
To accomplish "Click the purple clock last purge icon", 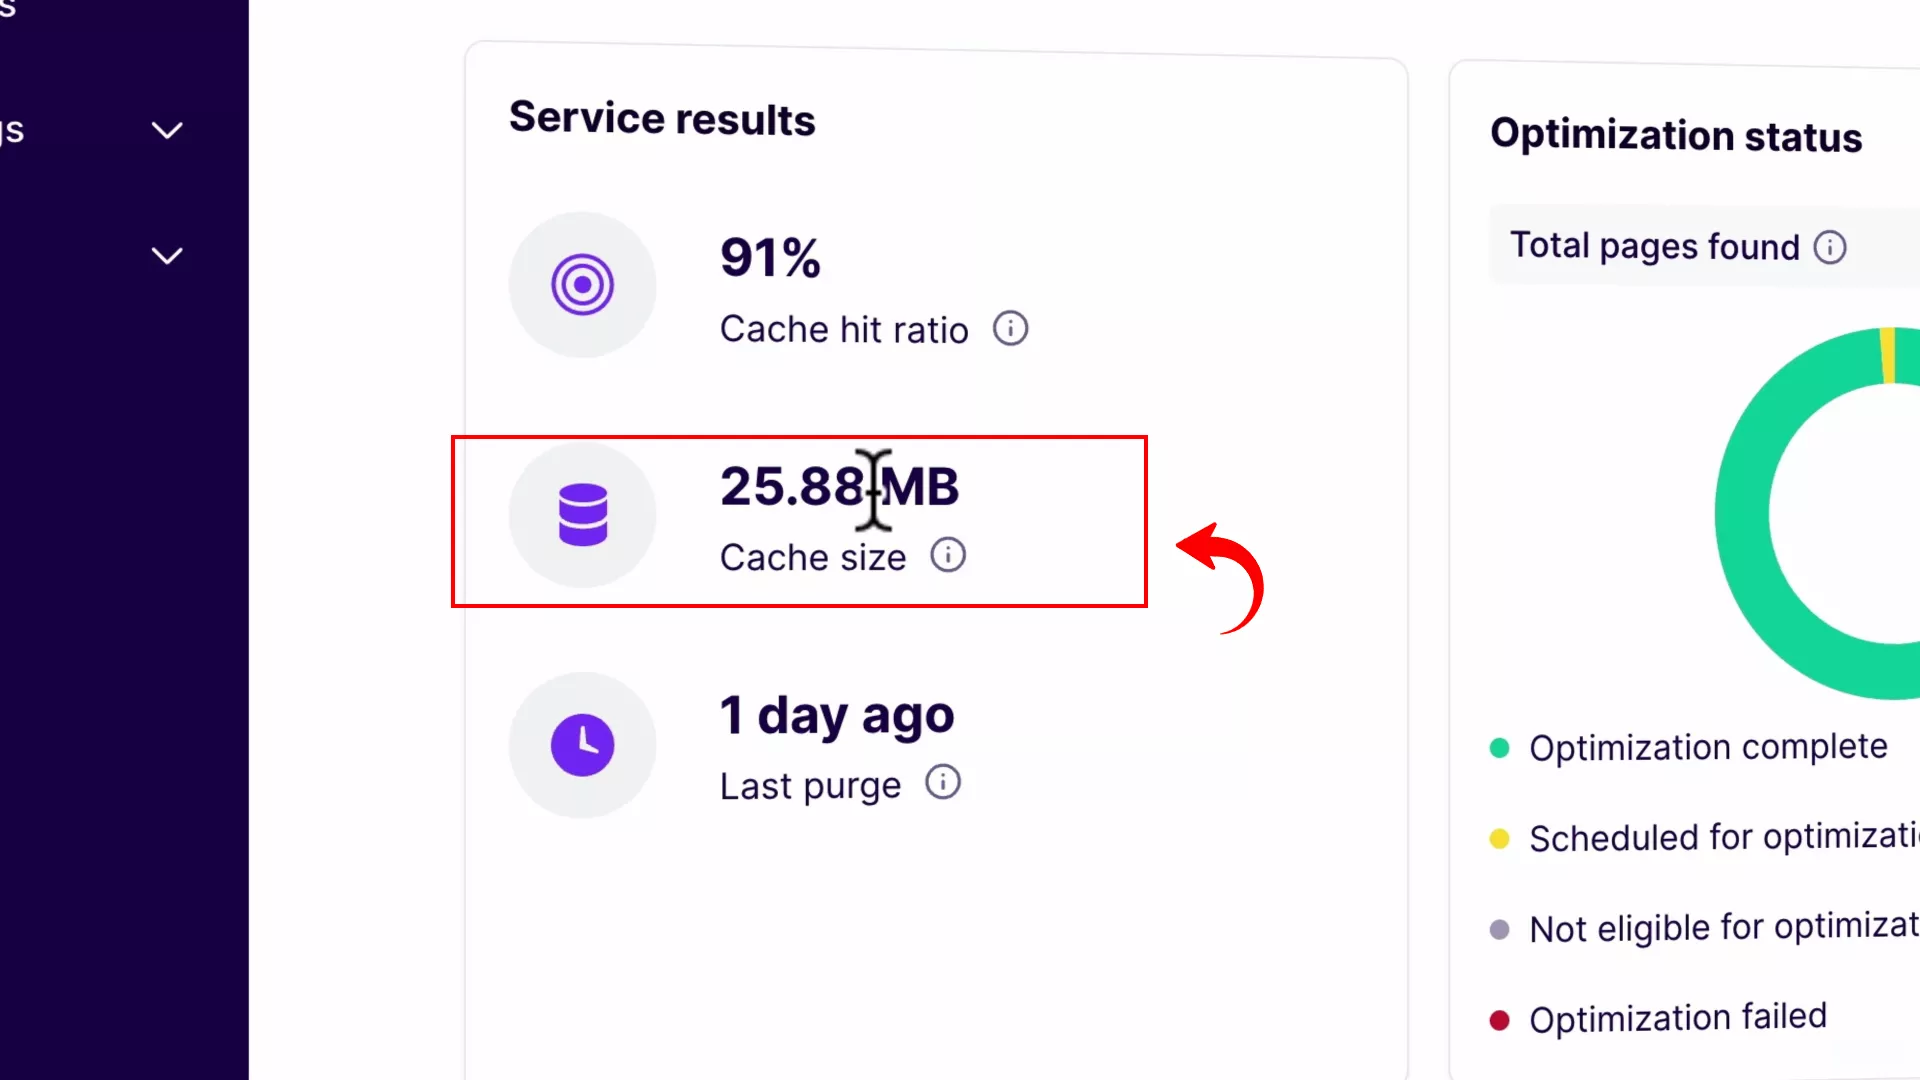I will coord(582,744).
